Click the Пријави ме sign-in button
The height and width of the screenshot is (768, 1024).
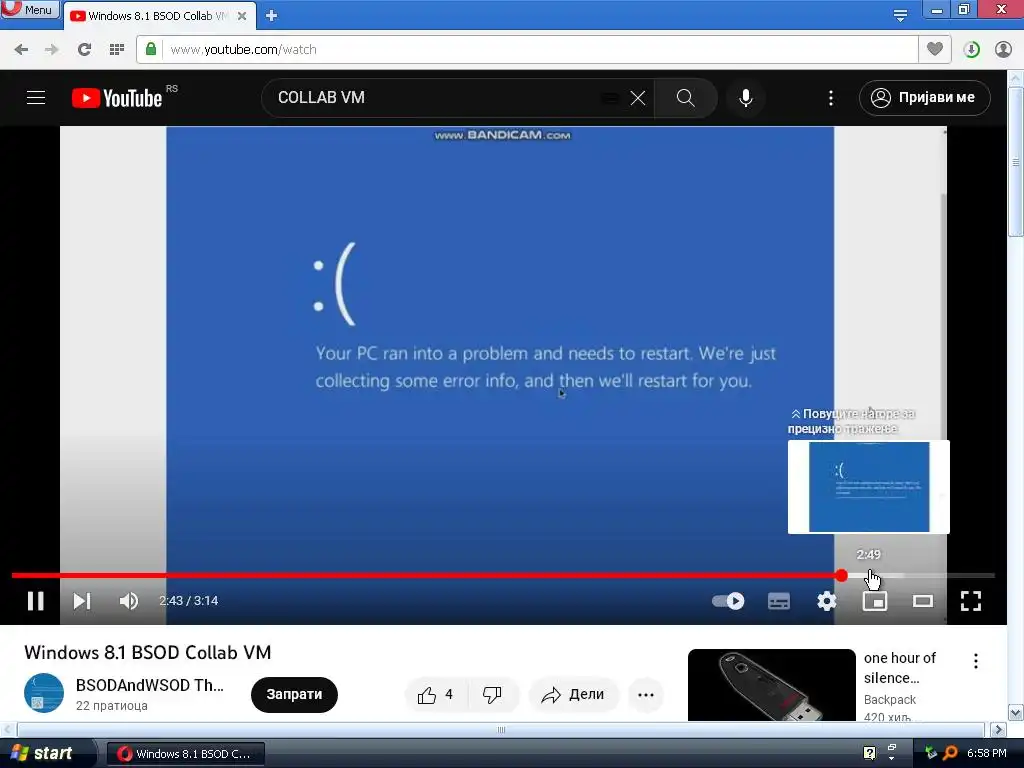point(925,98)
